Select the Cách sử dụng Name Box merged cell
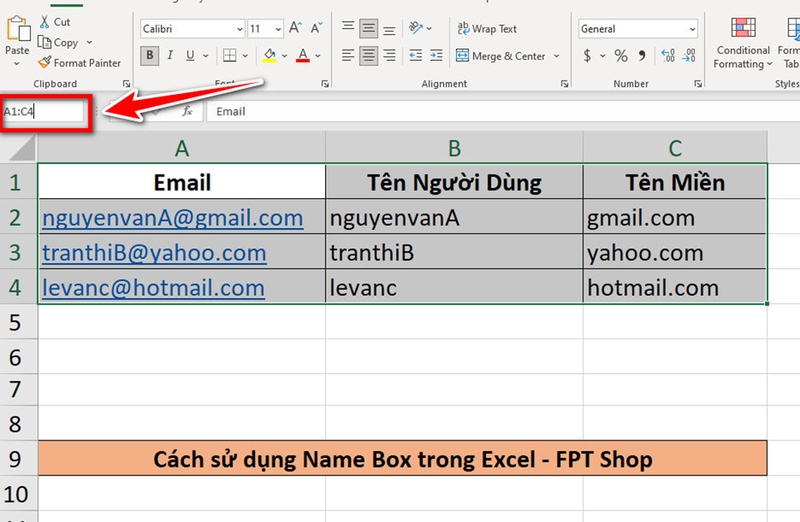Image resolution: width=800 pixels, height=522 pixels. [403, 458]
